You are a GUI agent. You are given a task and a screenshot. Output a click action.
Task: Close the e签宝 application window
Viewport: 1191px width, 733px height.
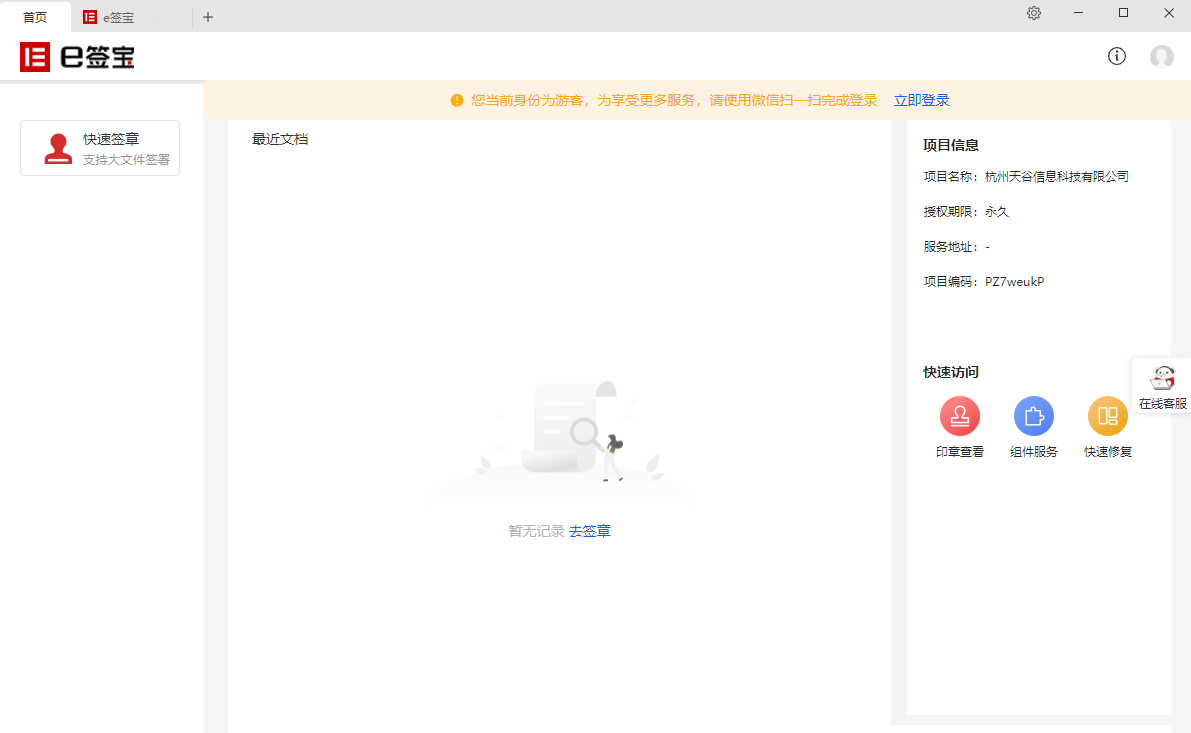coord(1168,13)
